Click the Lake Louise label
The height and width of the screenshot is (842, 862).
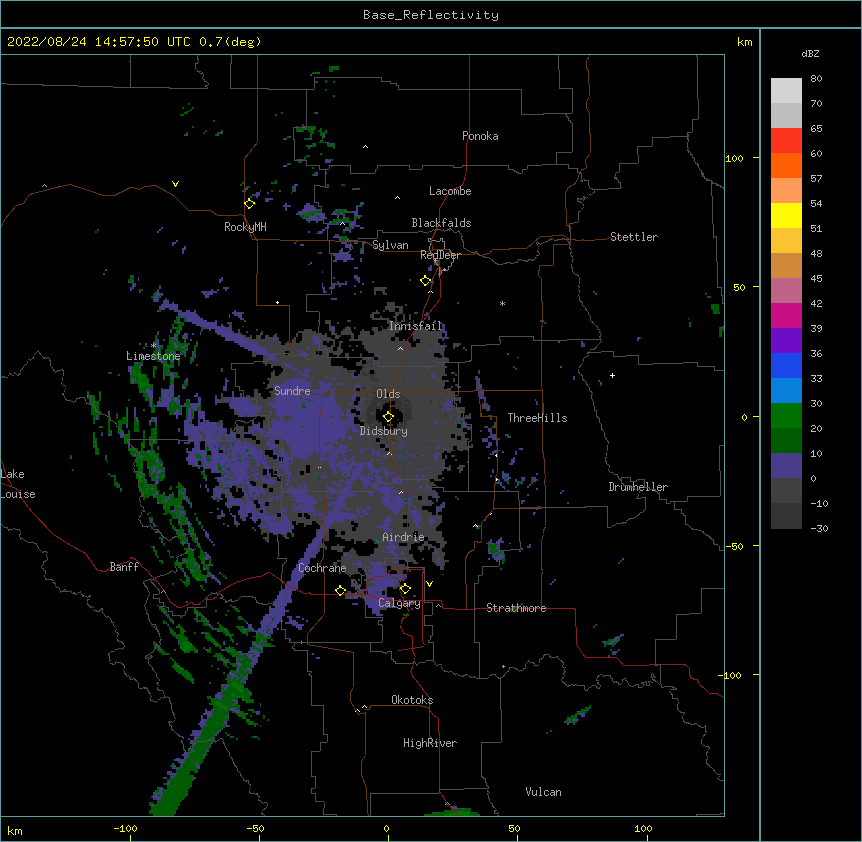click(x=18, y=484)
